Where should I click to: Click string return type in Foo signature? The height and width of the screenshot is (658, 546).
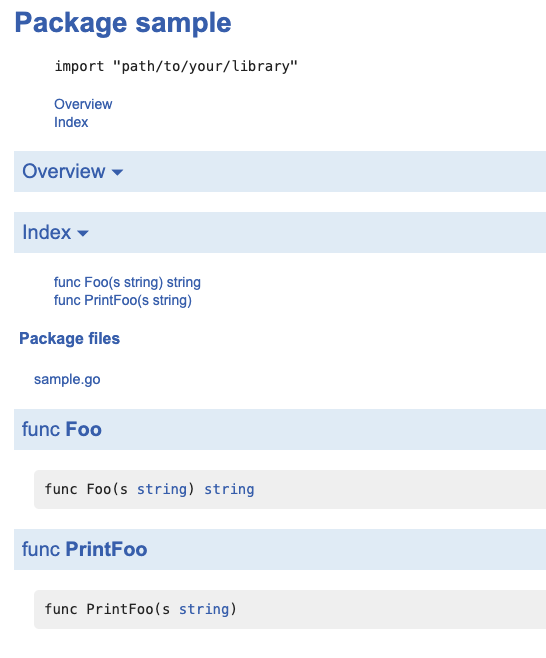tap(229, 489)
